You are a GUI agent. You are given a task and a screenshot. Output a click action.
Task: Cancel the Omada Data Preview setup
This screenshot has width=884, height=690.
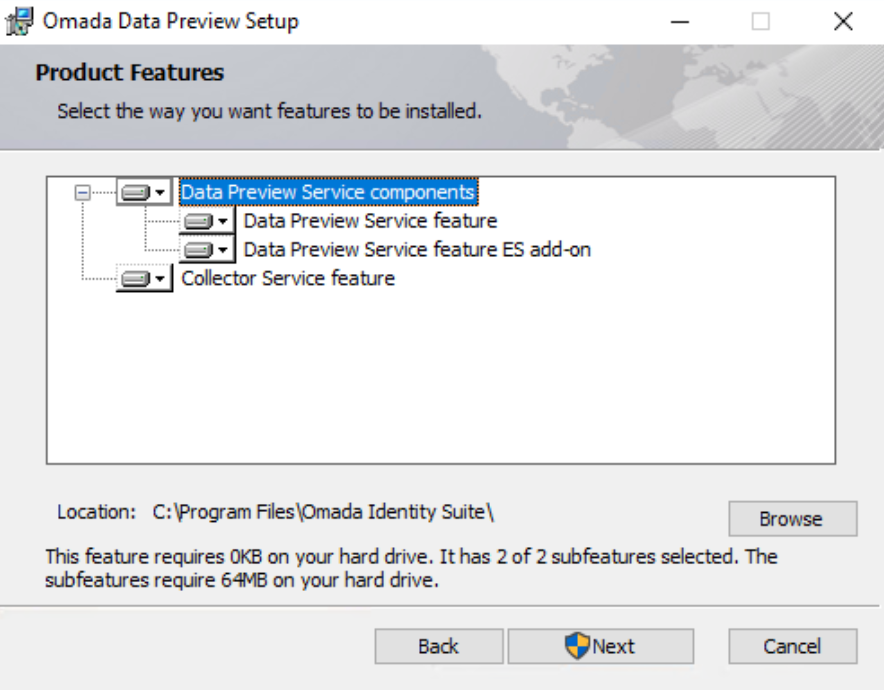click(x=793, y=646)
